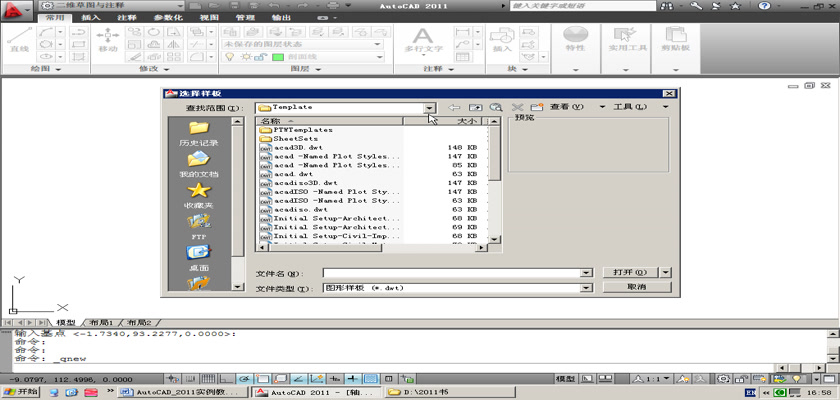This screenshot has height=400, width=840.
Task: Expand the look-in Template folder dropdown
Action: (x=429, y=107)
